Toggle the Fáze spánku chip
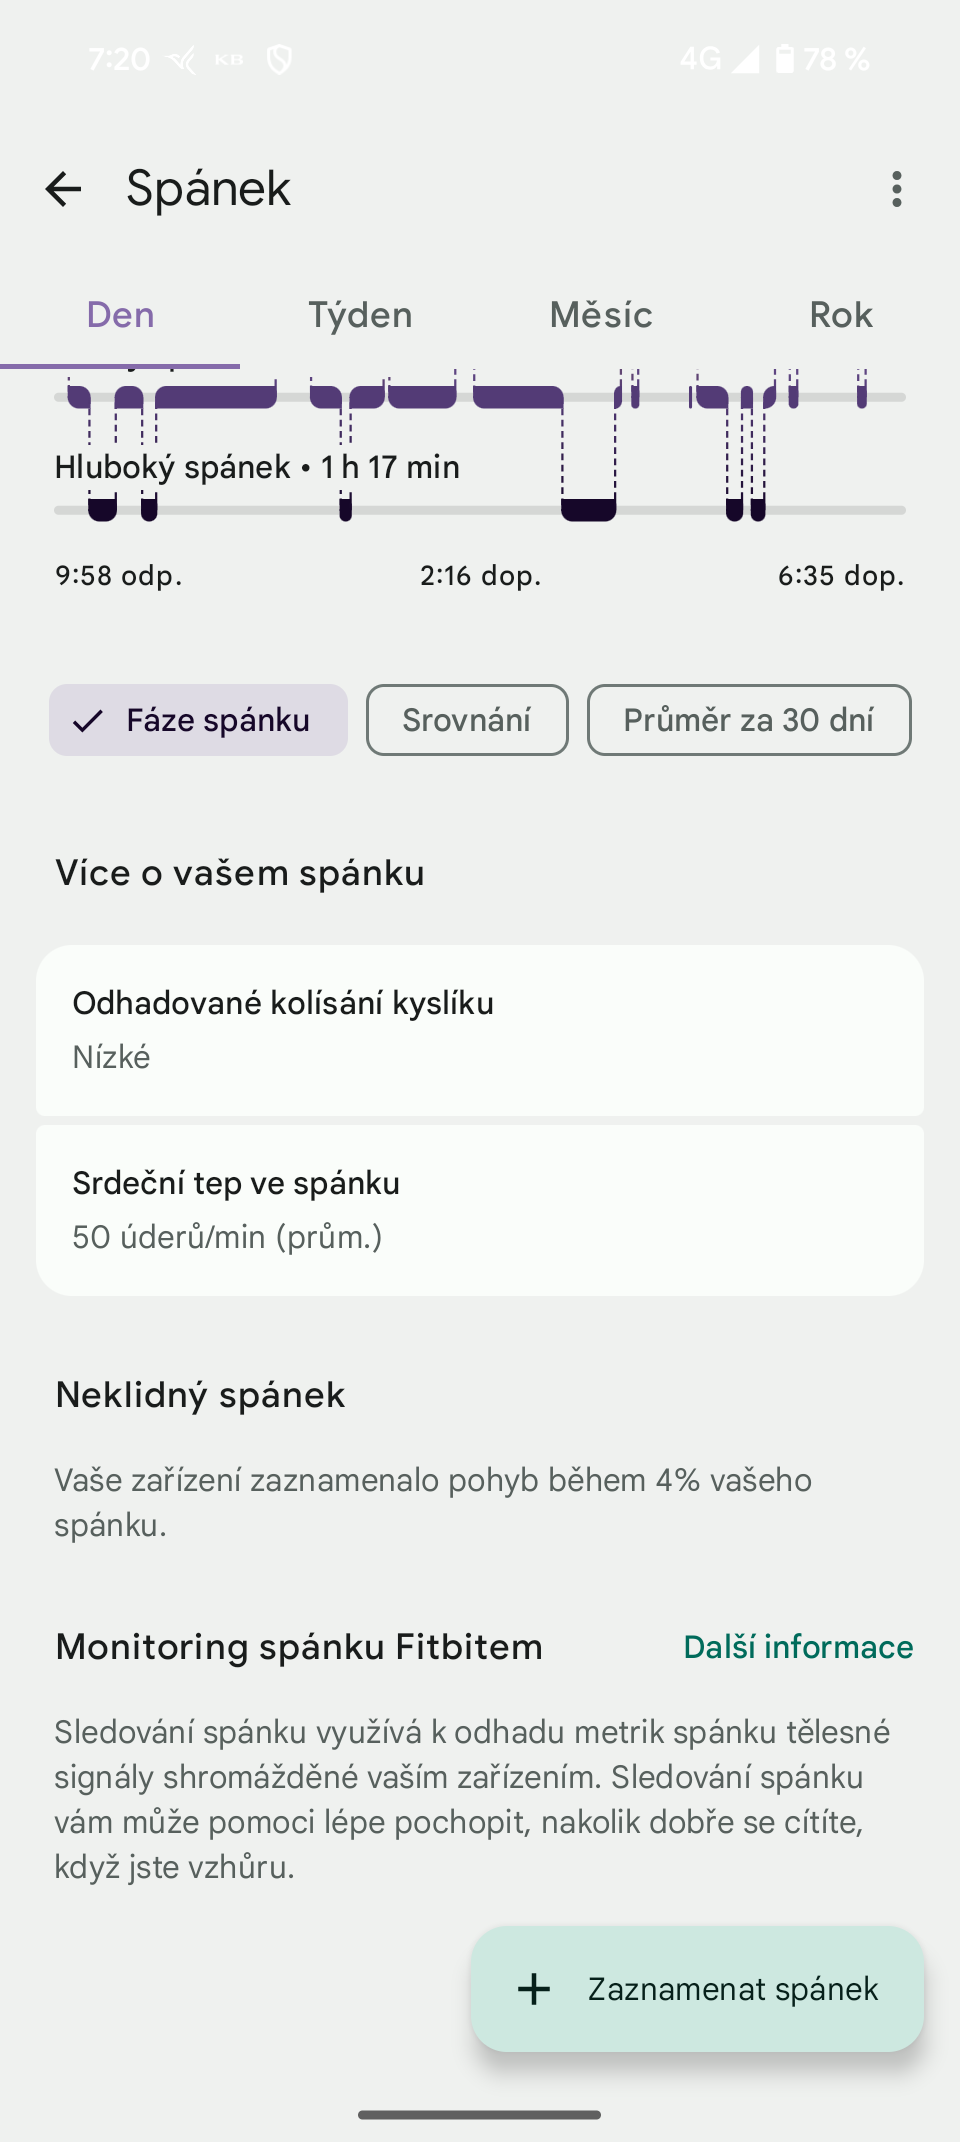 tap(198, 720)
